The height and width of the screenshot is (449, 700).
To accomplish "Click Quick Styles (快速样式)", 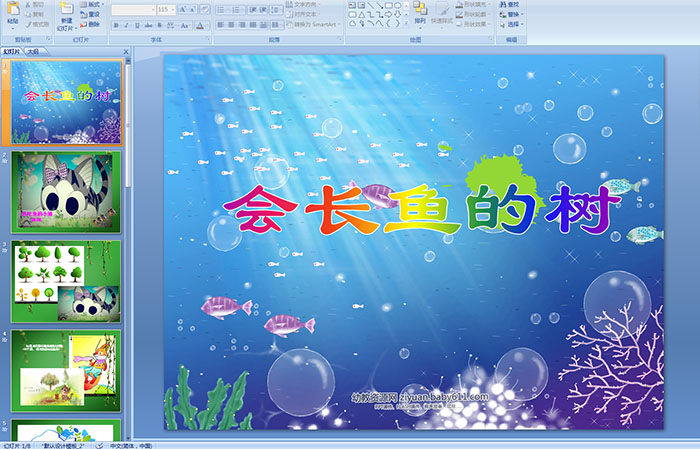I will (x=442, y=13).
